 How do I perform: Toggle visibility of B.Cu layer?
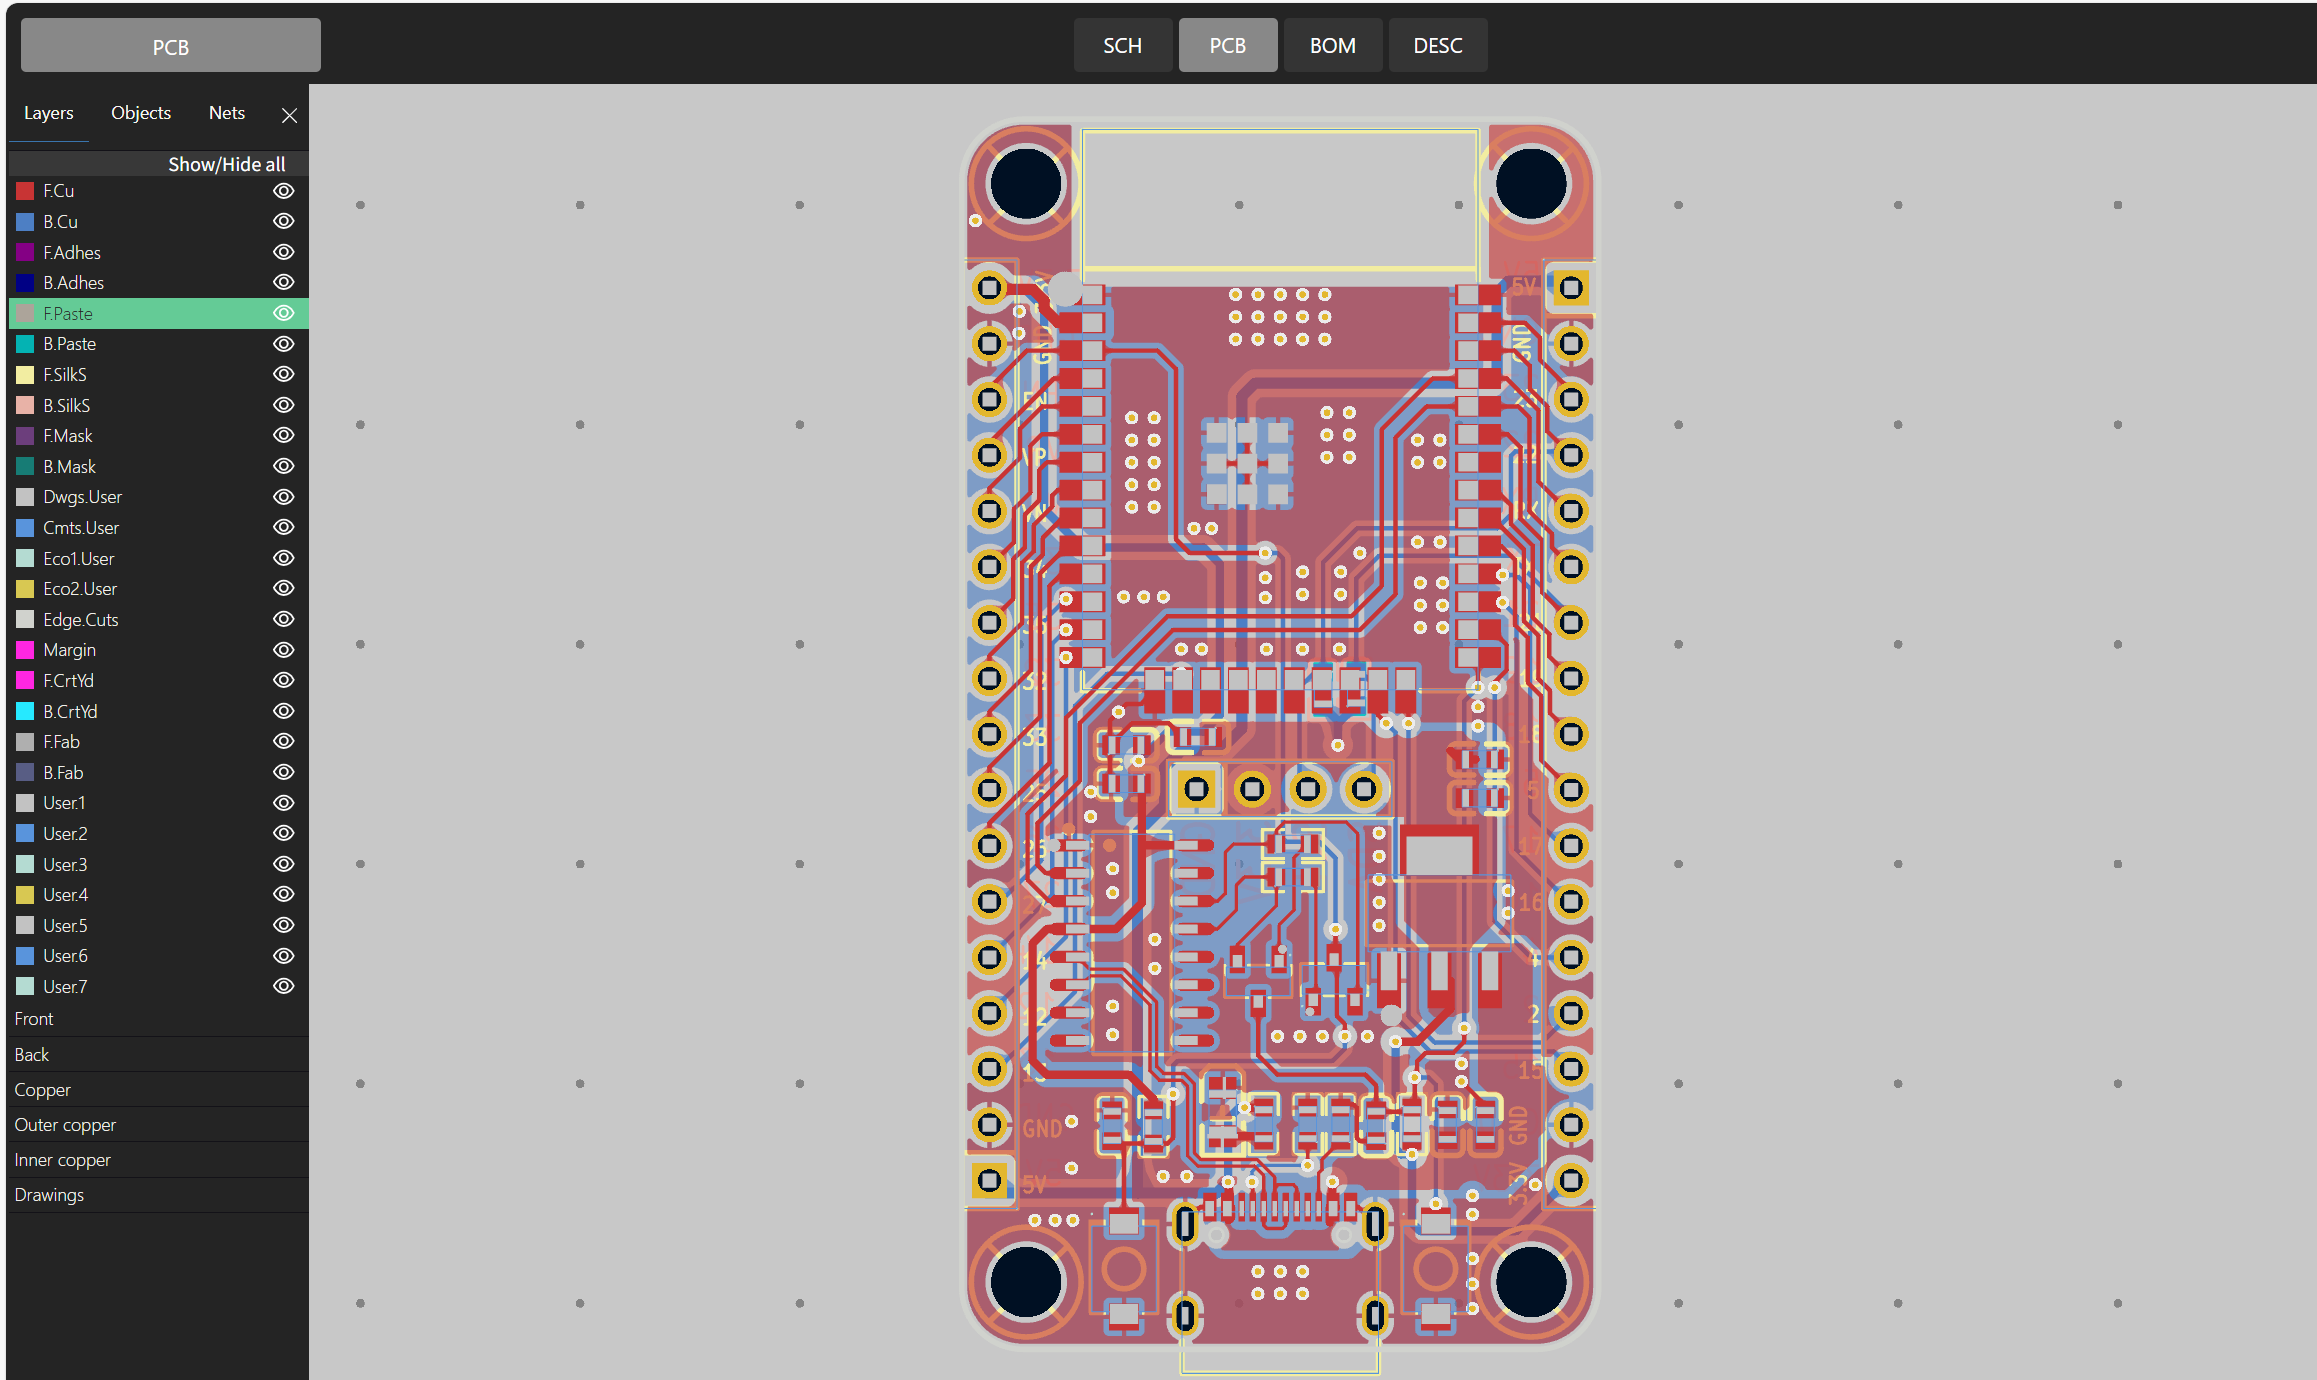(284, 221)
